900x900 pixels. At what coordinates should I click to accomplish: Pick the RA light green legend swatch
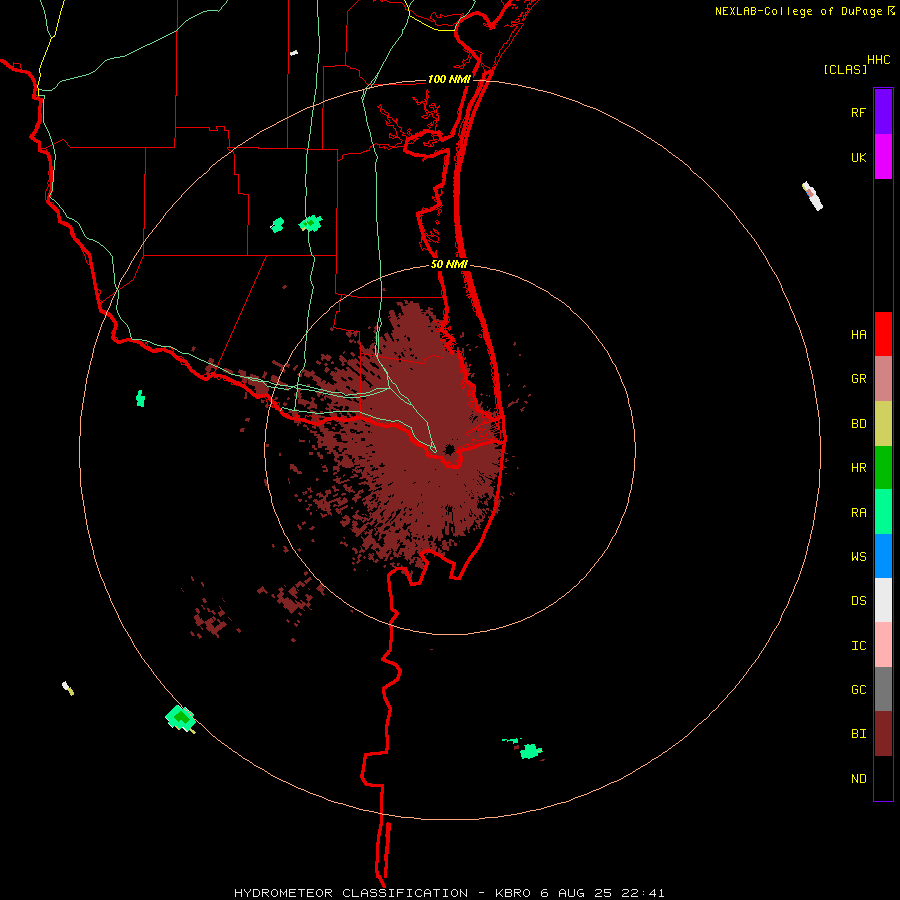pyautogui.click(x=883, y=512)
